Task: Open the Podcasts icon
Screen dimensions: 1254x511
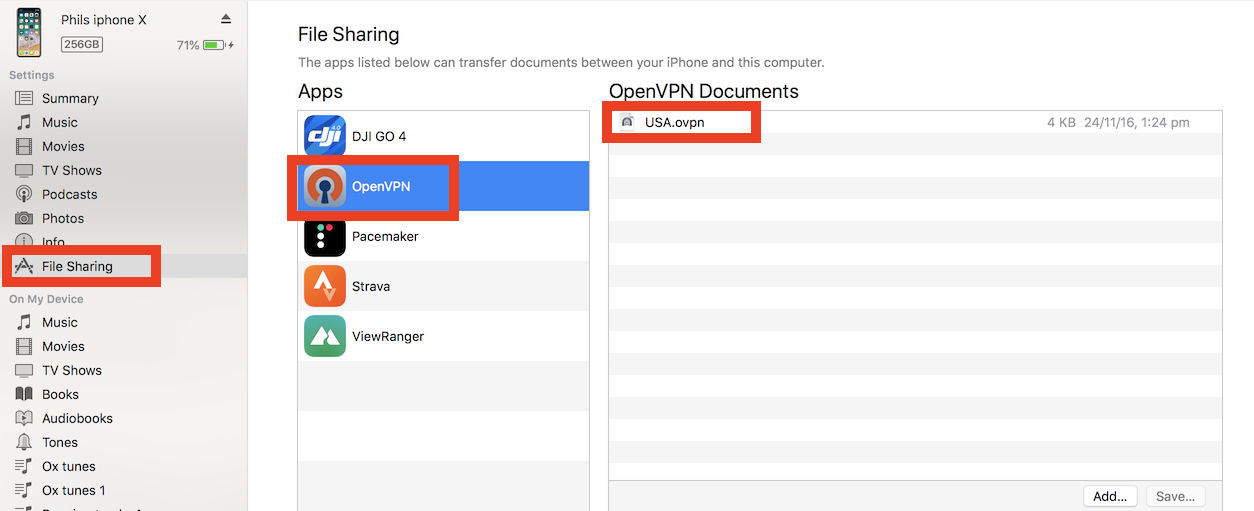Action: point(24,194)
